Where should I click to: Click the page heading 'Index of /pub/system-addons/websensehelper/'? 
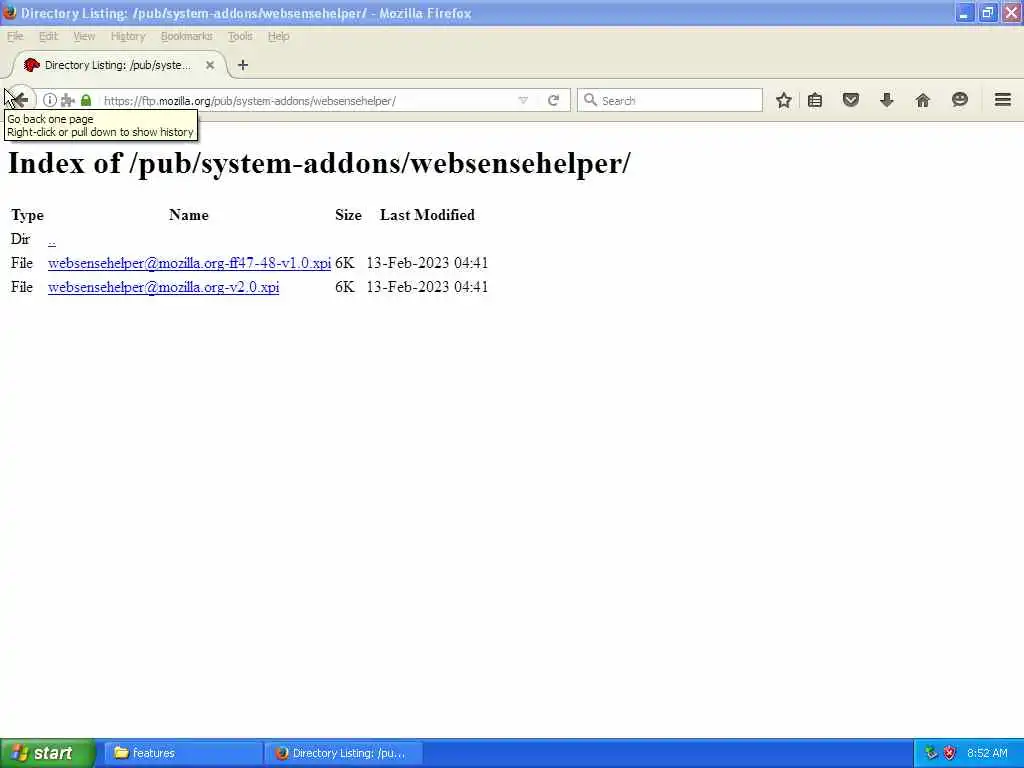pos(319,163)
